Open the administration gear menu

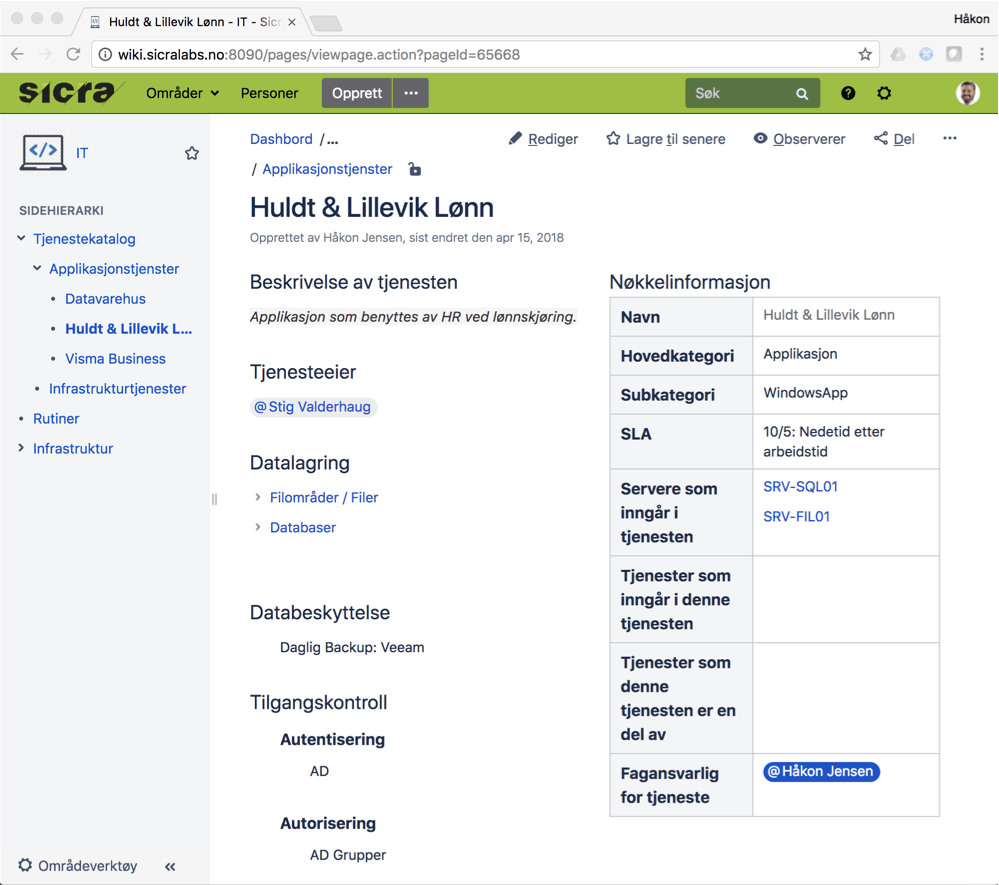(x=884, y=93)
